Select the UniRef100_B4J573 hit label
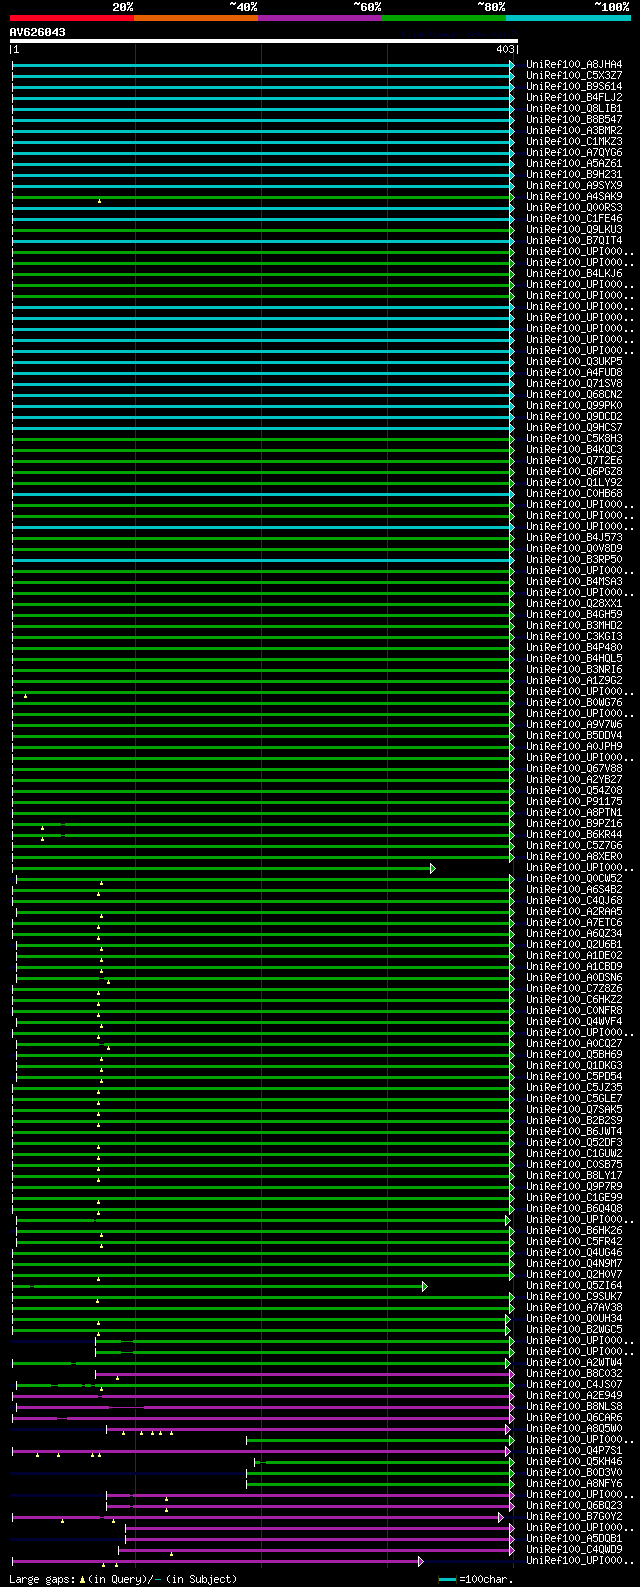640x1587 pixels. click(x=574, y=538)
